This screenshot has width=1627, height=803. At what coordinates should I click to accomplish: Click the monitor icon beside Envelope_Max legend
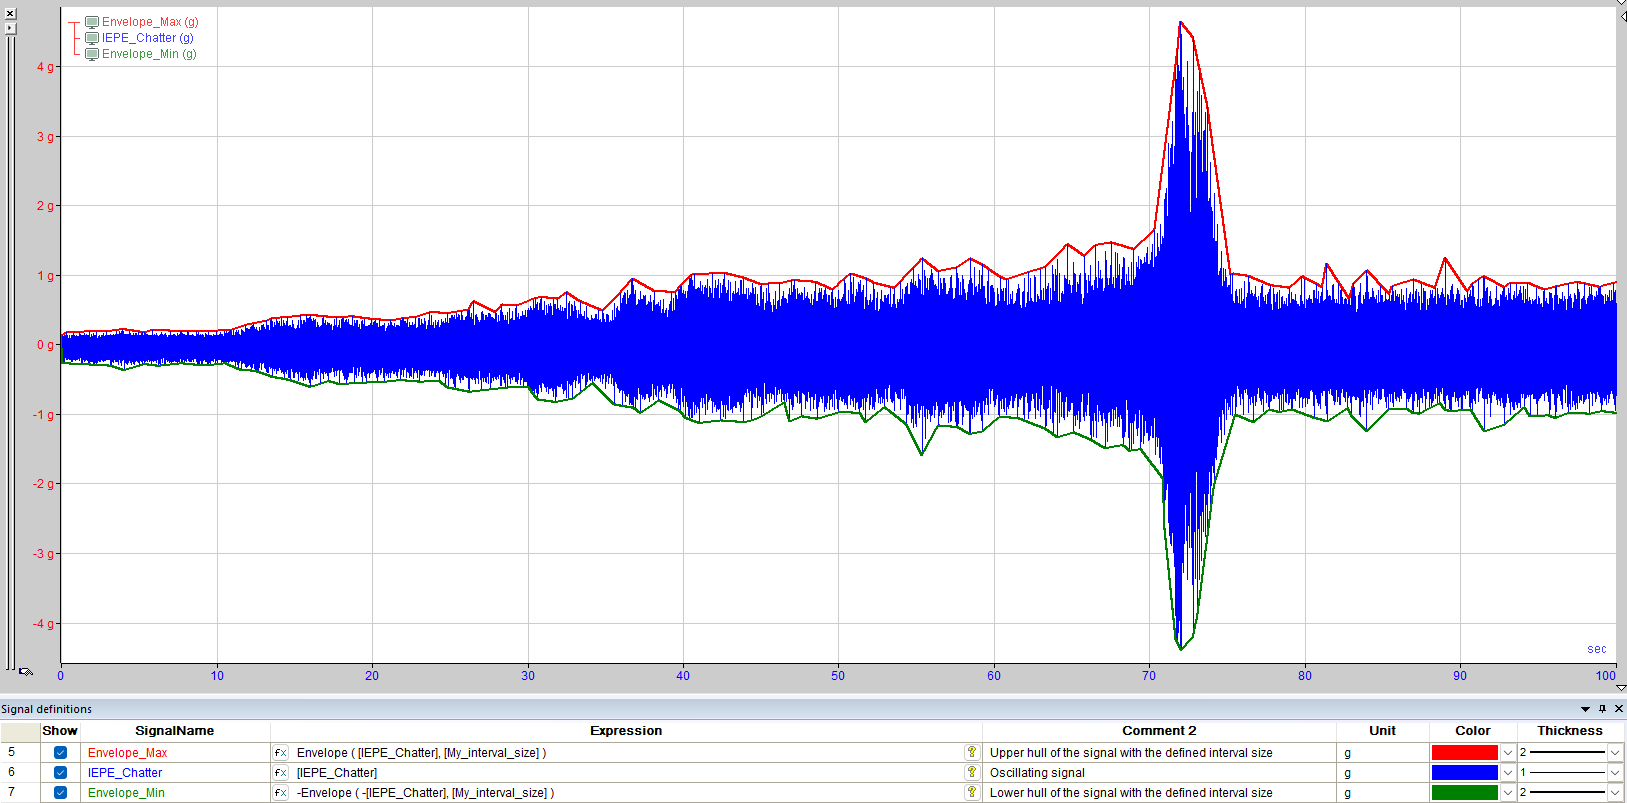point(92,22)
